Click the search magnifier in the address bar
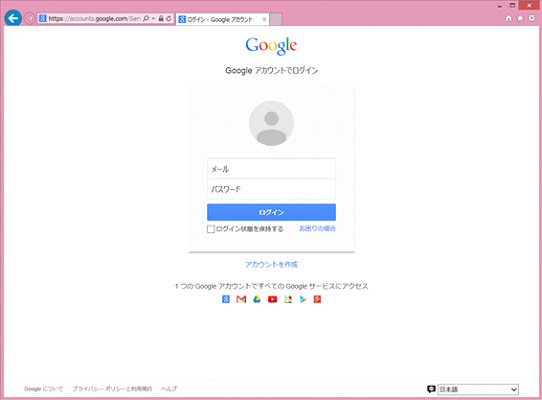Viewport: 542px width, 400px height. click(146, 18)
